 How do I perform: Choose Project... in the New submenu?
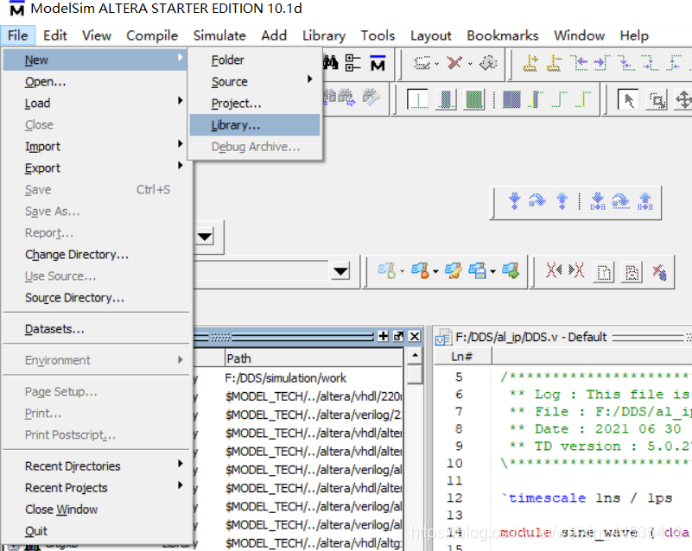point(255,104)
